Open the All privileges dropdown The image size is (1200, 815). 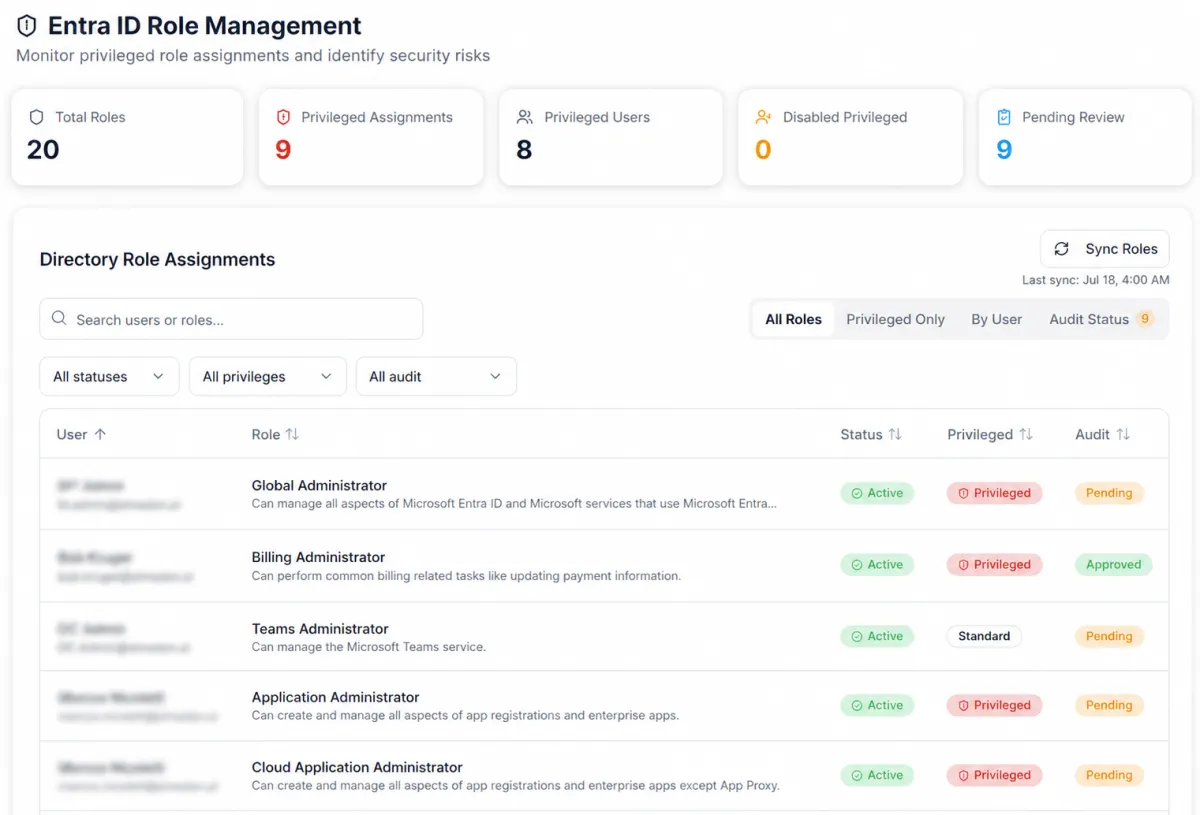tap(267, 376)
